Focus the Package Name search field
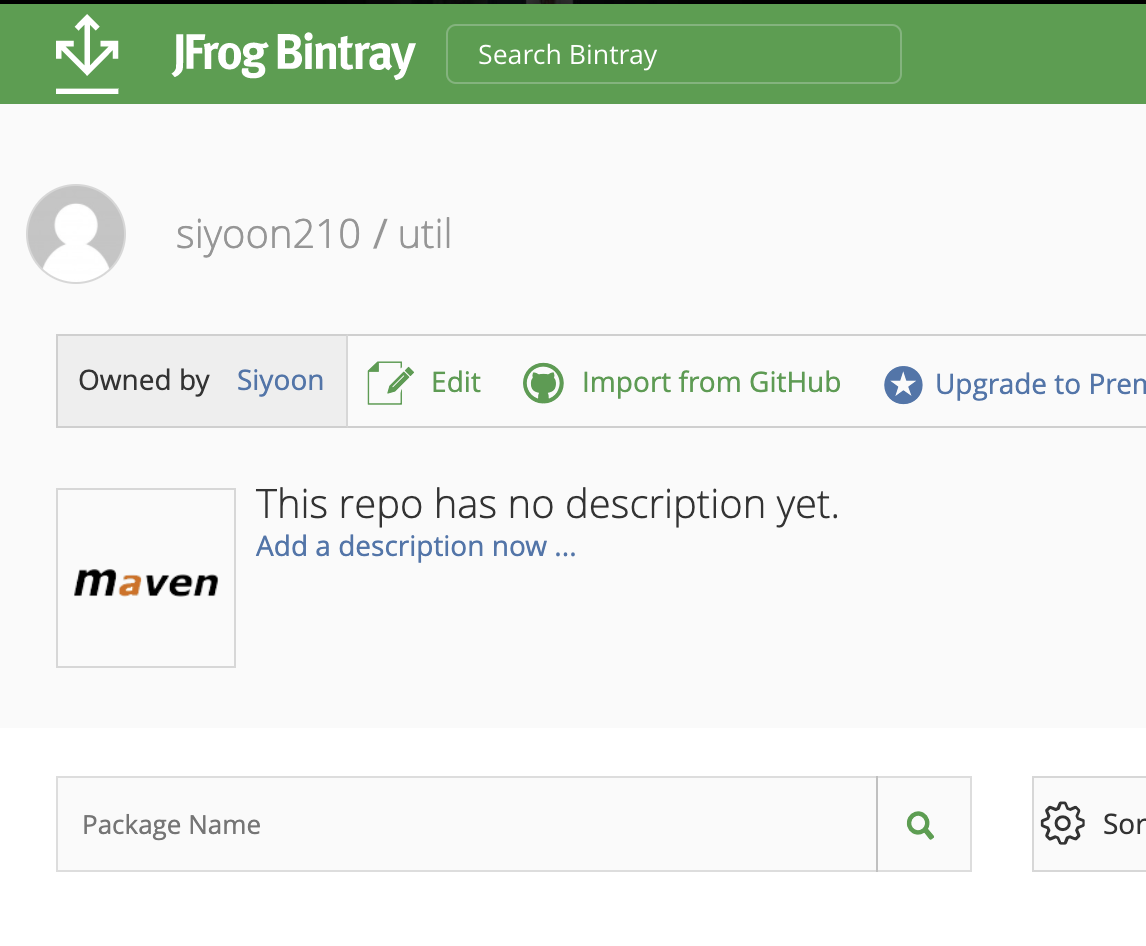Image resolution: width=1146 pixels, height=946 pixels. pos(466,824)
